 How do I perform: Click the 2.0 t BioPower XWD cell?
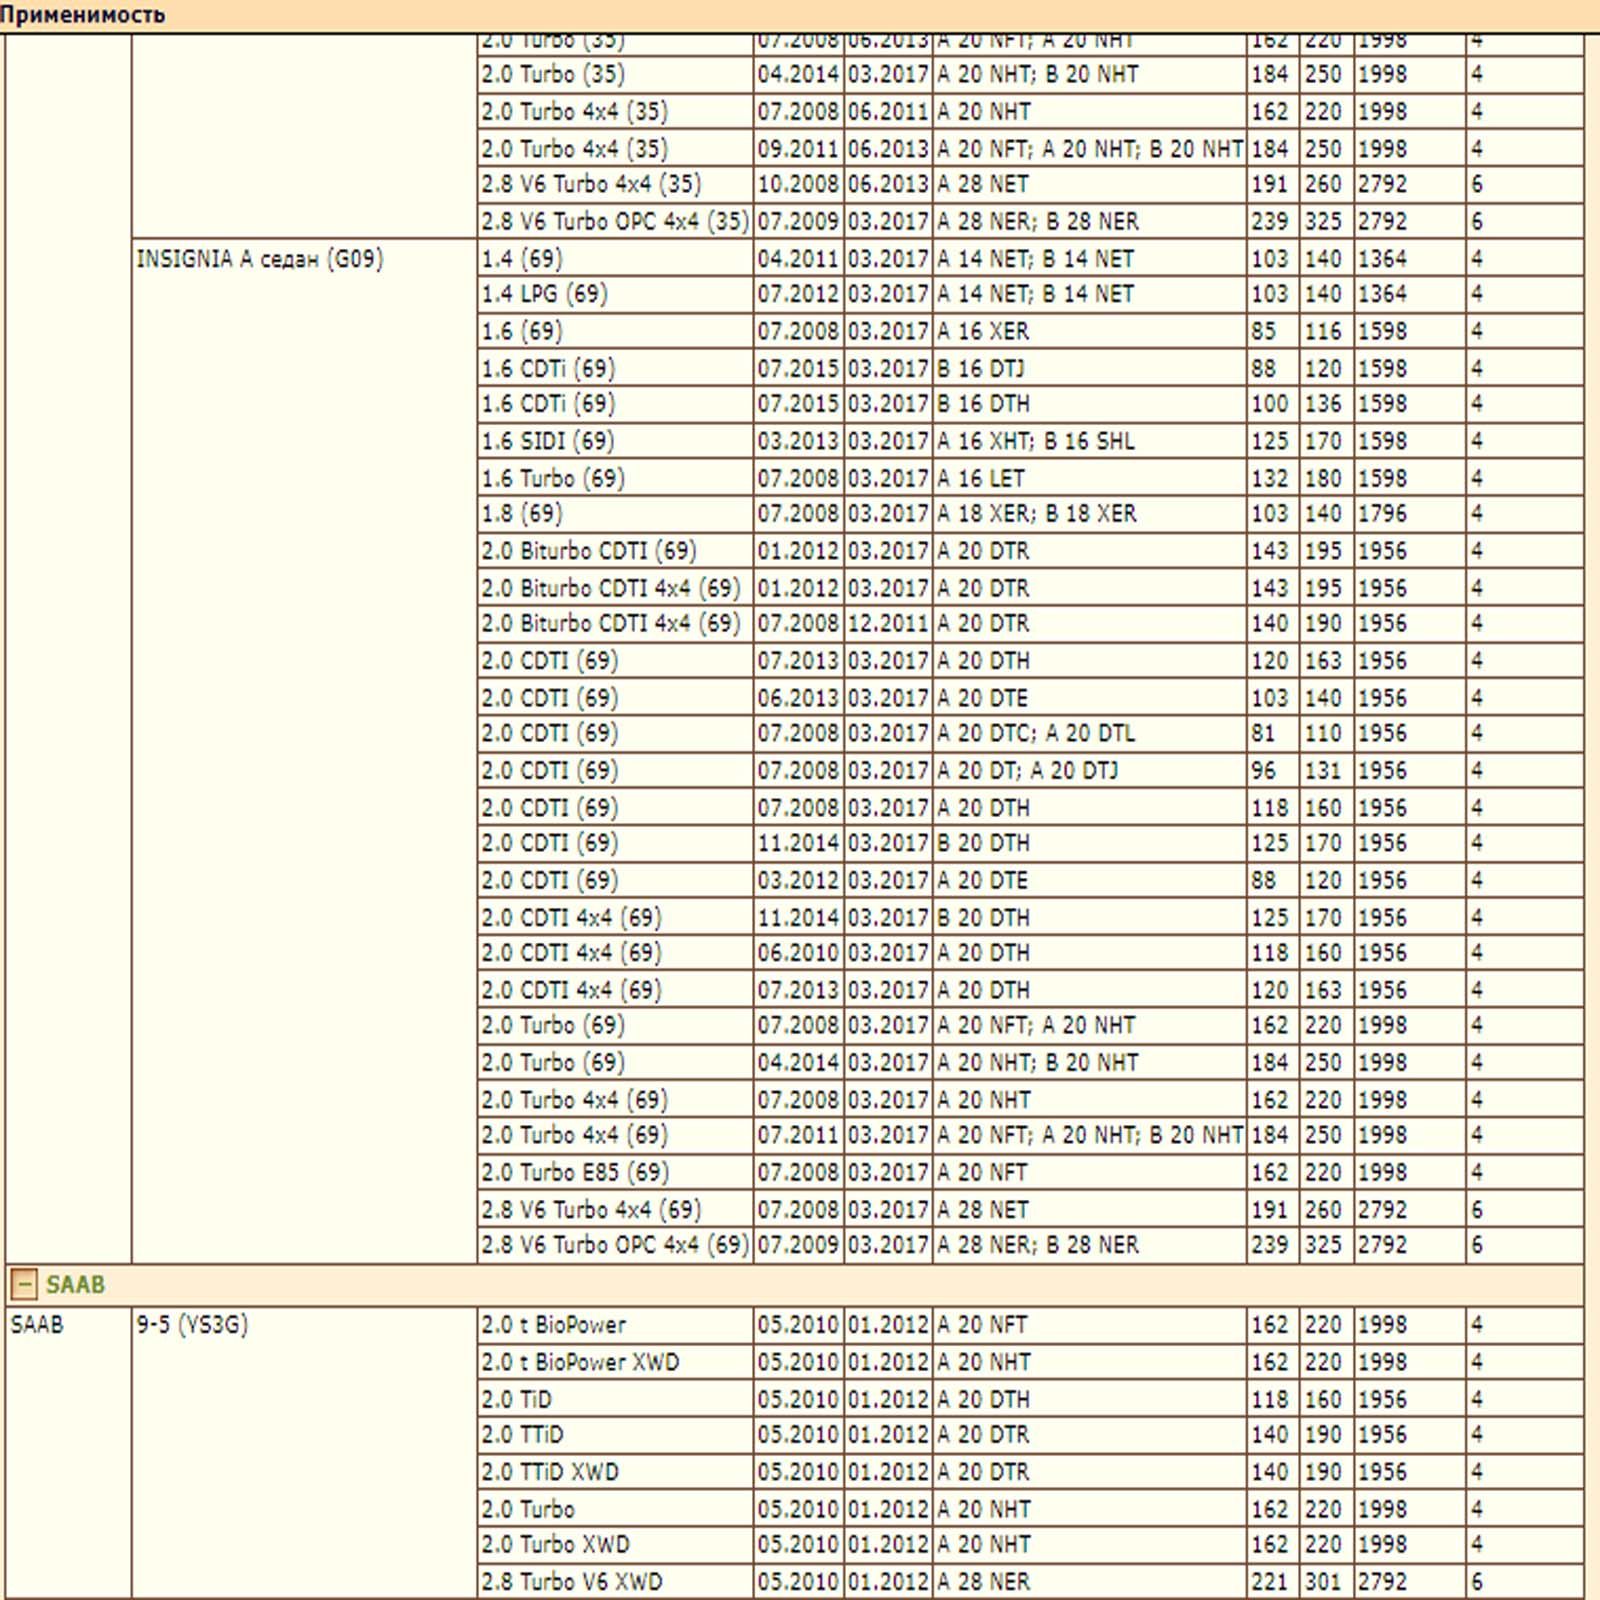(x=616, y=1362)
